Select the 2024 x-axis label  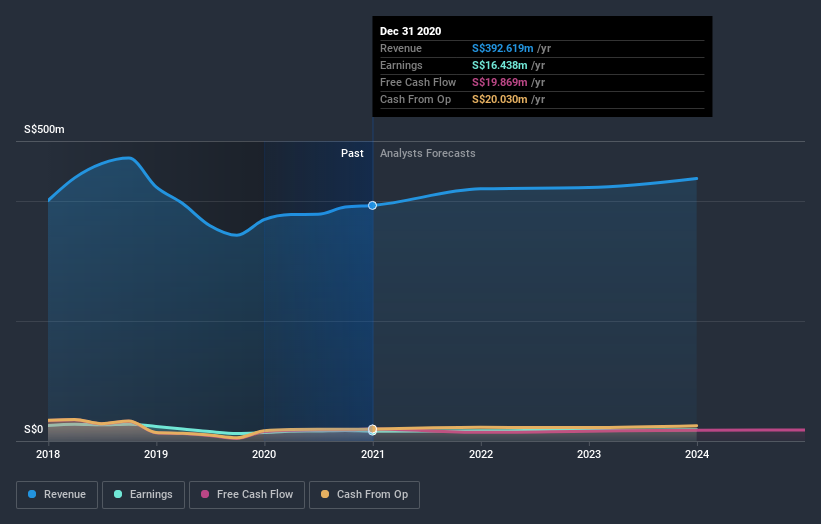697,454
